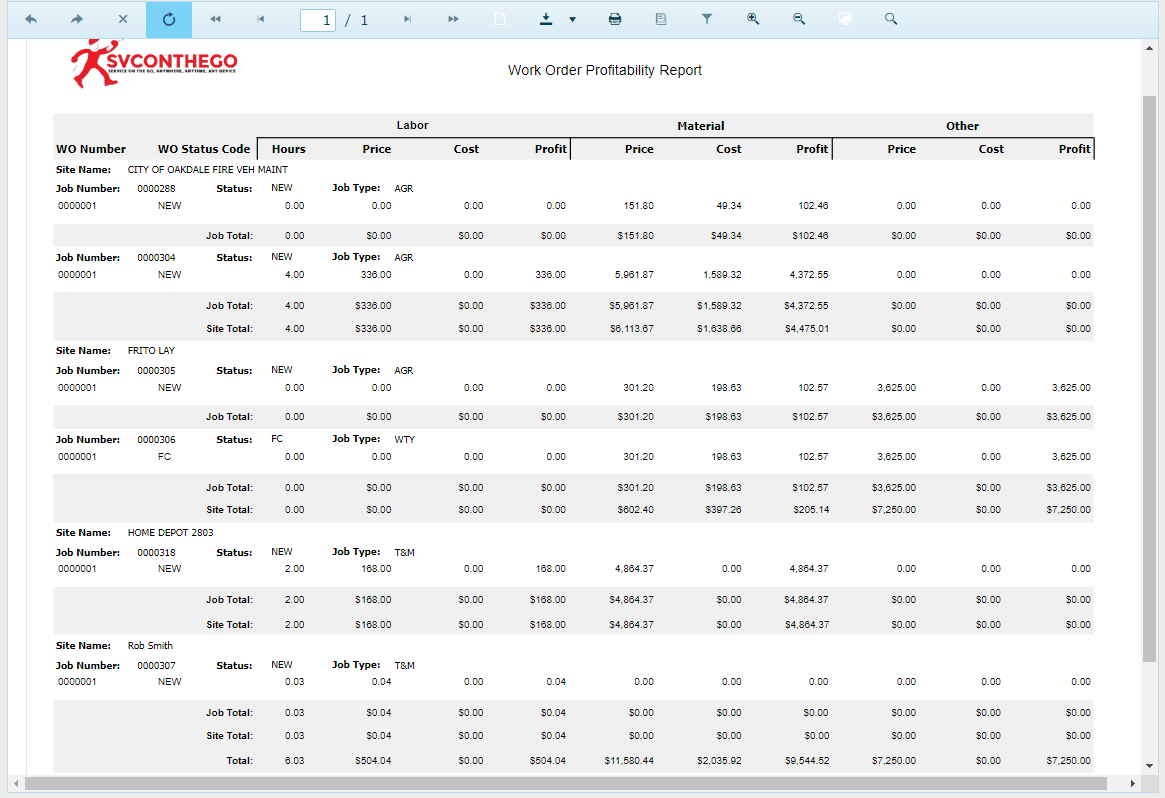Select site name HOME DEPOT 2803
This screenshot has height=798, width=1165.
click(170, 532)
